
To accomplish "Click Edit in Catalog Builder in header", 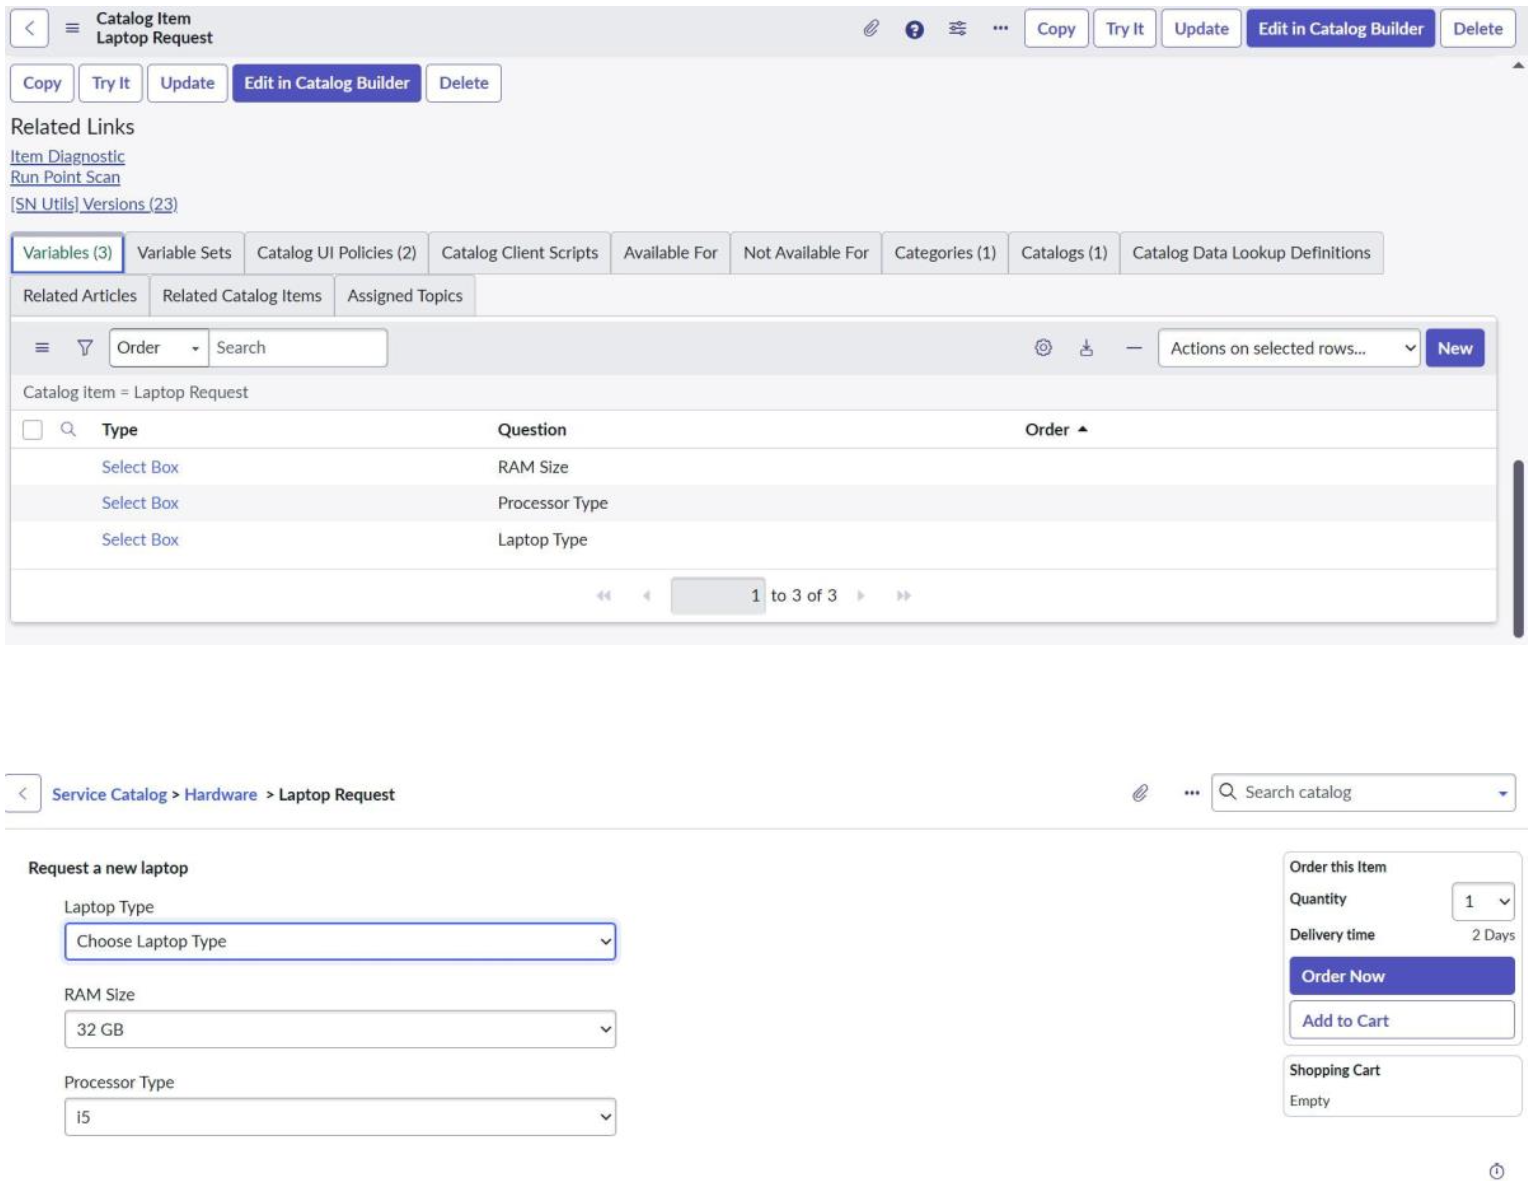I will point(1340,29).
